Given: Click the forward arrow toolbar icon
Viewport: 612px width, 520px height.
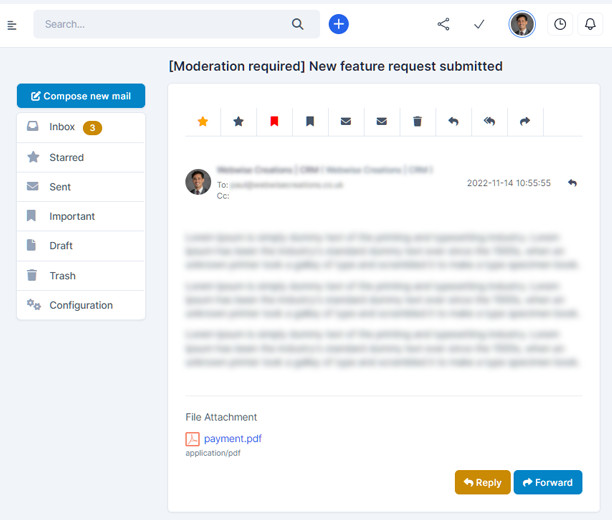Looking at the screenshot, I should click(x=525, y=121).
